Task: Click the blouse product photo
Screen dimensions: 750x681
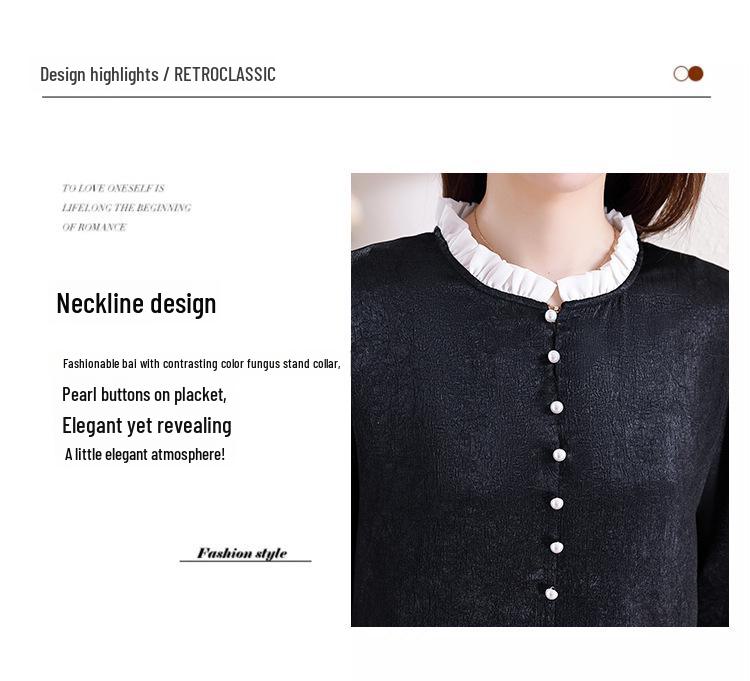Action: point(540,399)
